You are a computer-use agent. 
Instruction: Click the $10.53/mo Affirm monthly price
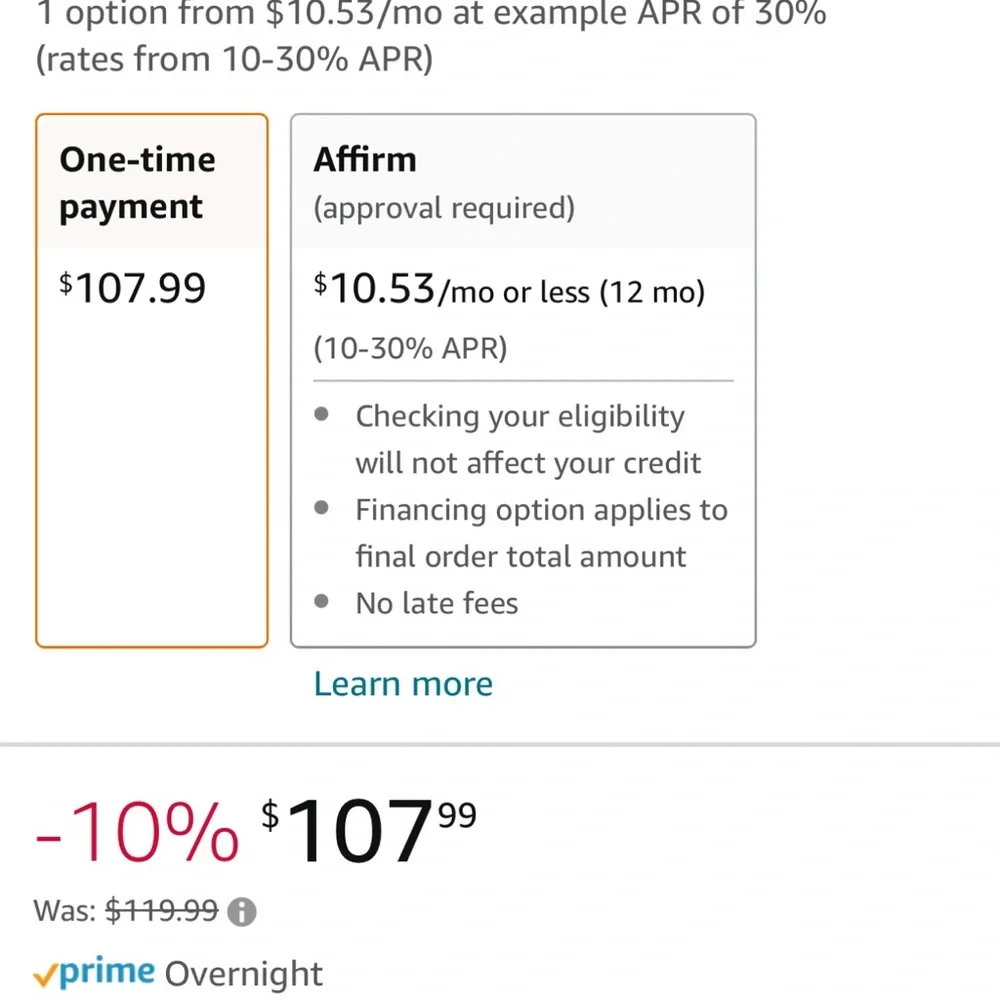[509, 289]
